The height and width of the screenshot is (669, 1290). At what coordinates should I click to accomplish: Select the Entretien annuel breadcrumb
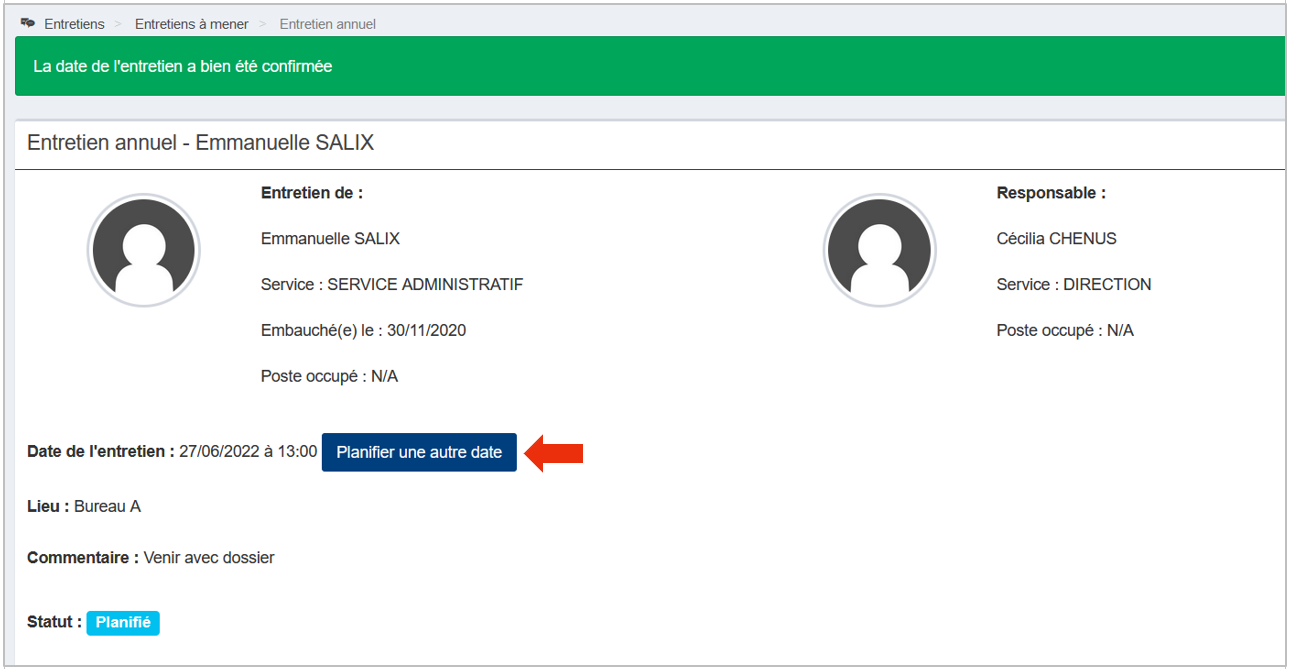pos(328,24)
